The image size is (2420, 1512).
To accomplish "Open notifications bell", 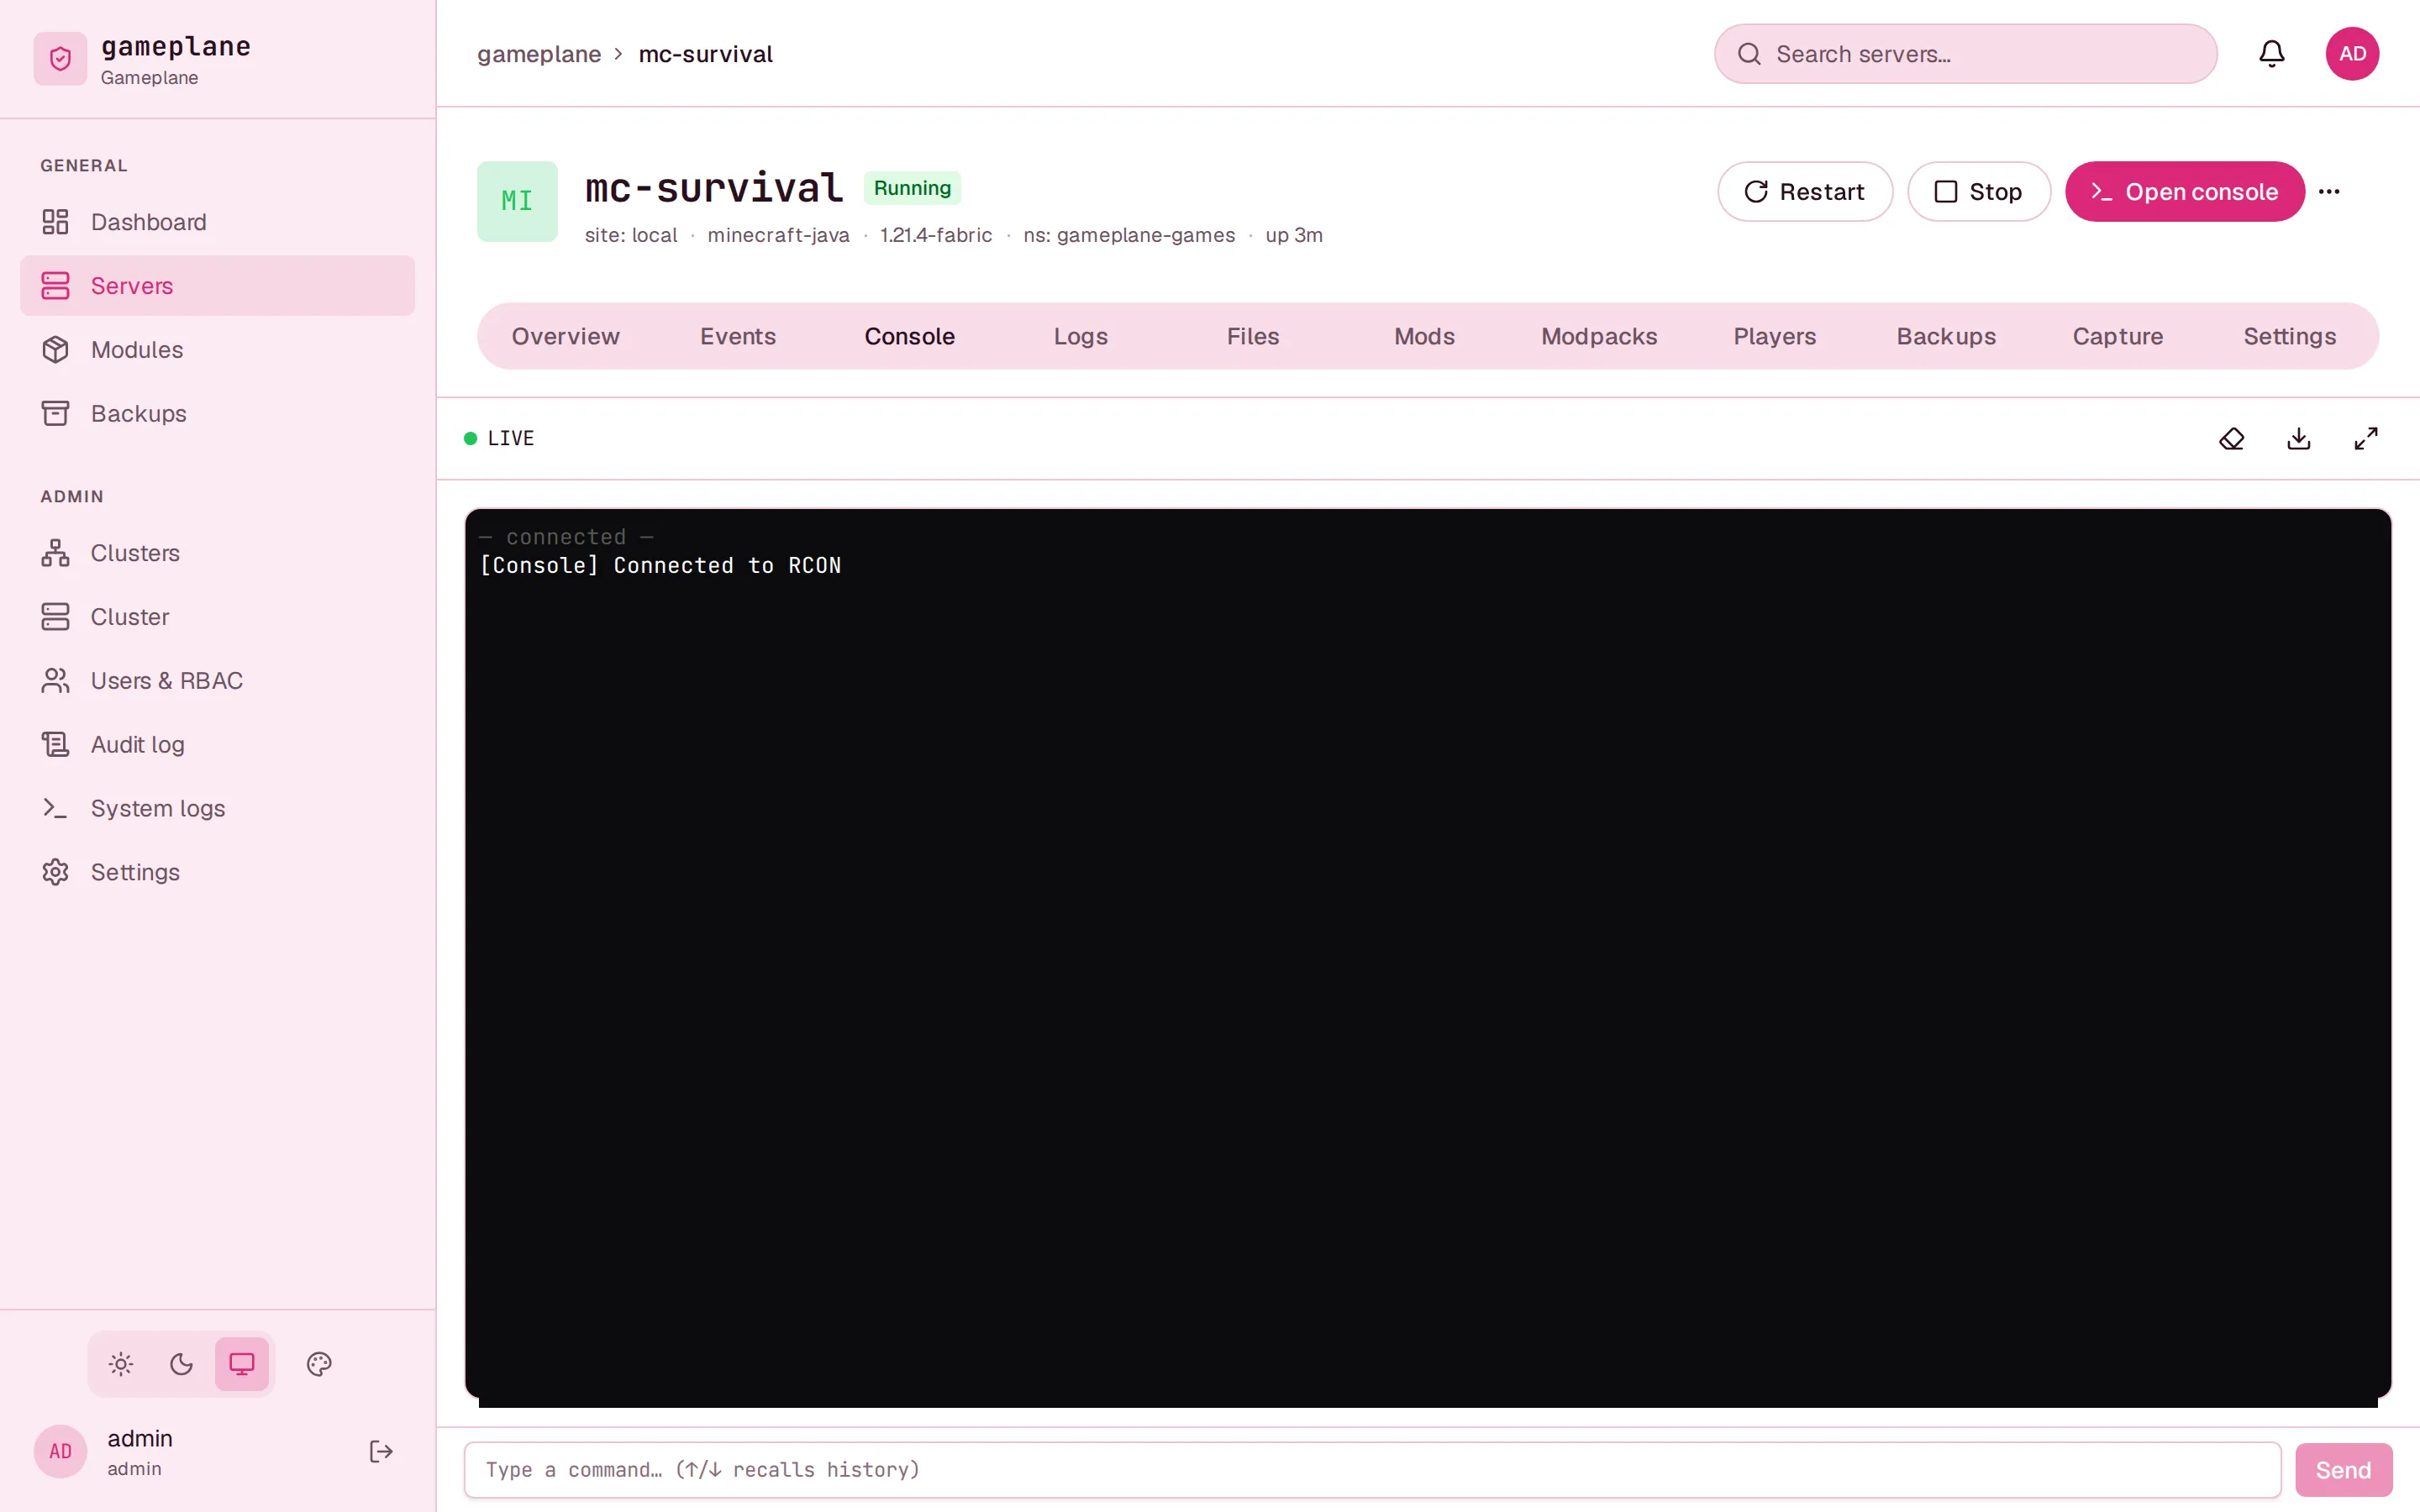I will tap(2271, 54).
